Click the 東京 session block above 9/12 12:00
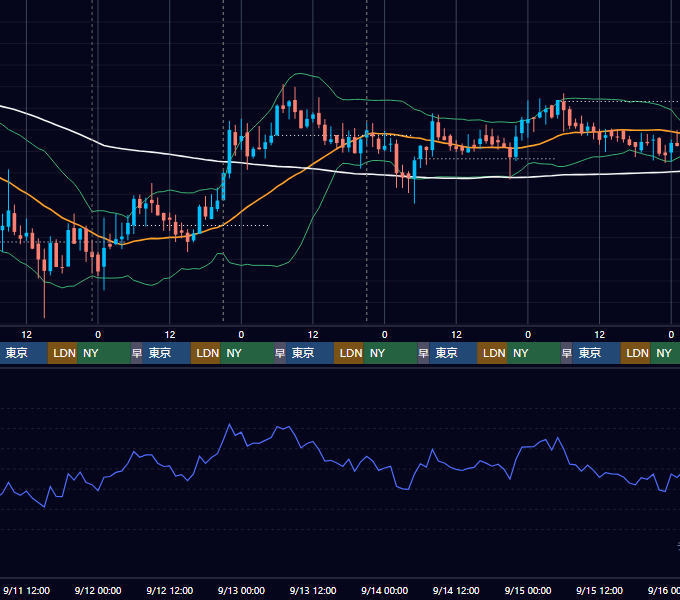This screenshot has height=600, width=680. 167,353
